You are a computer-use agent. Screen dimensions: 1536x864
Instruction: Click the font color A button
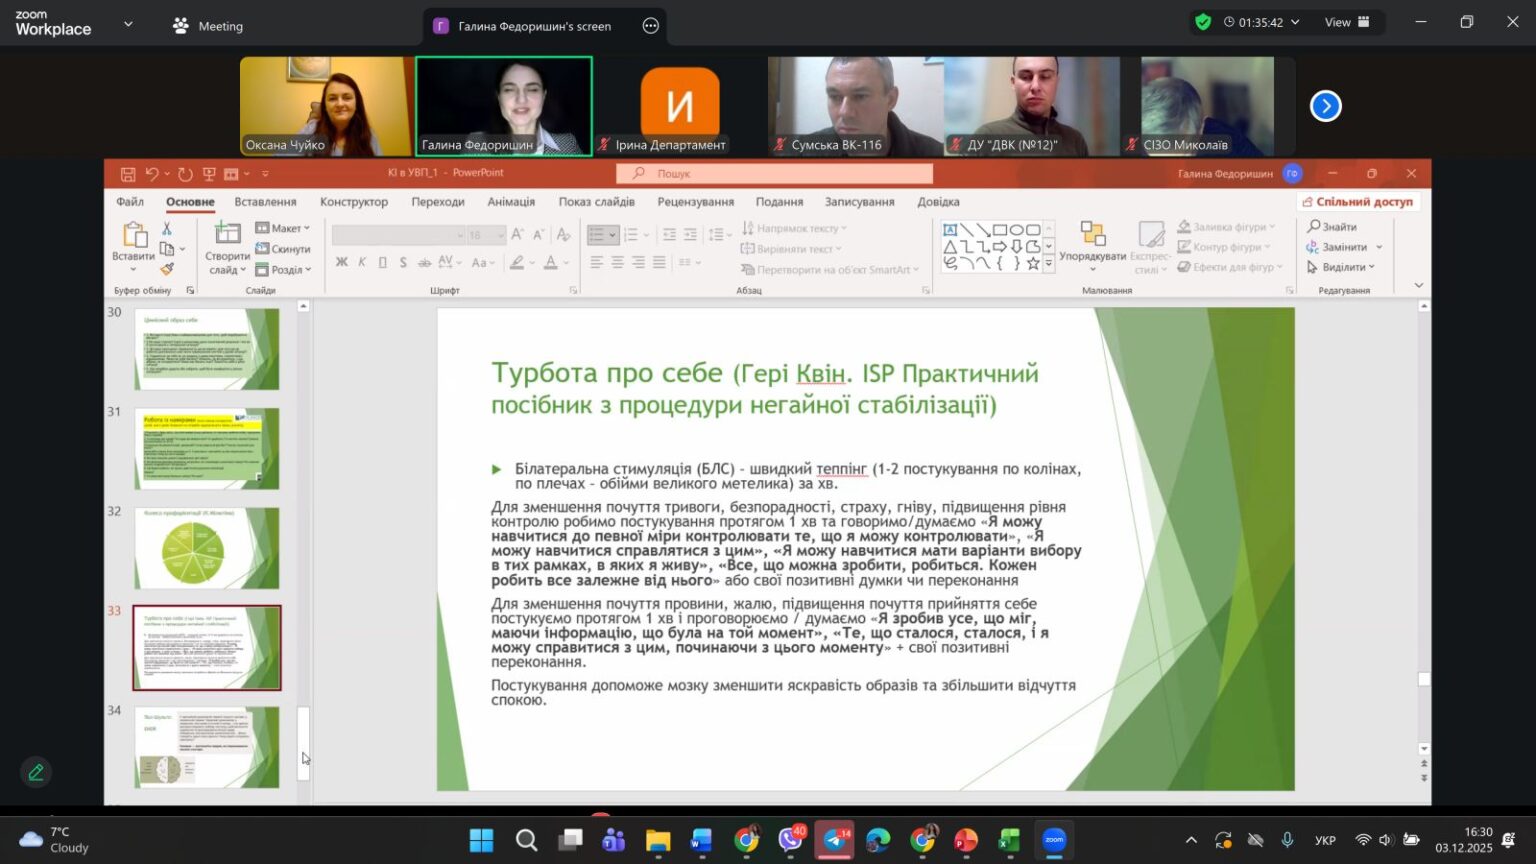550,262
